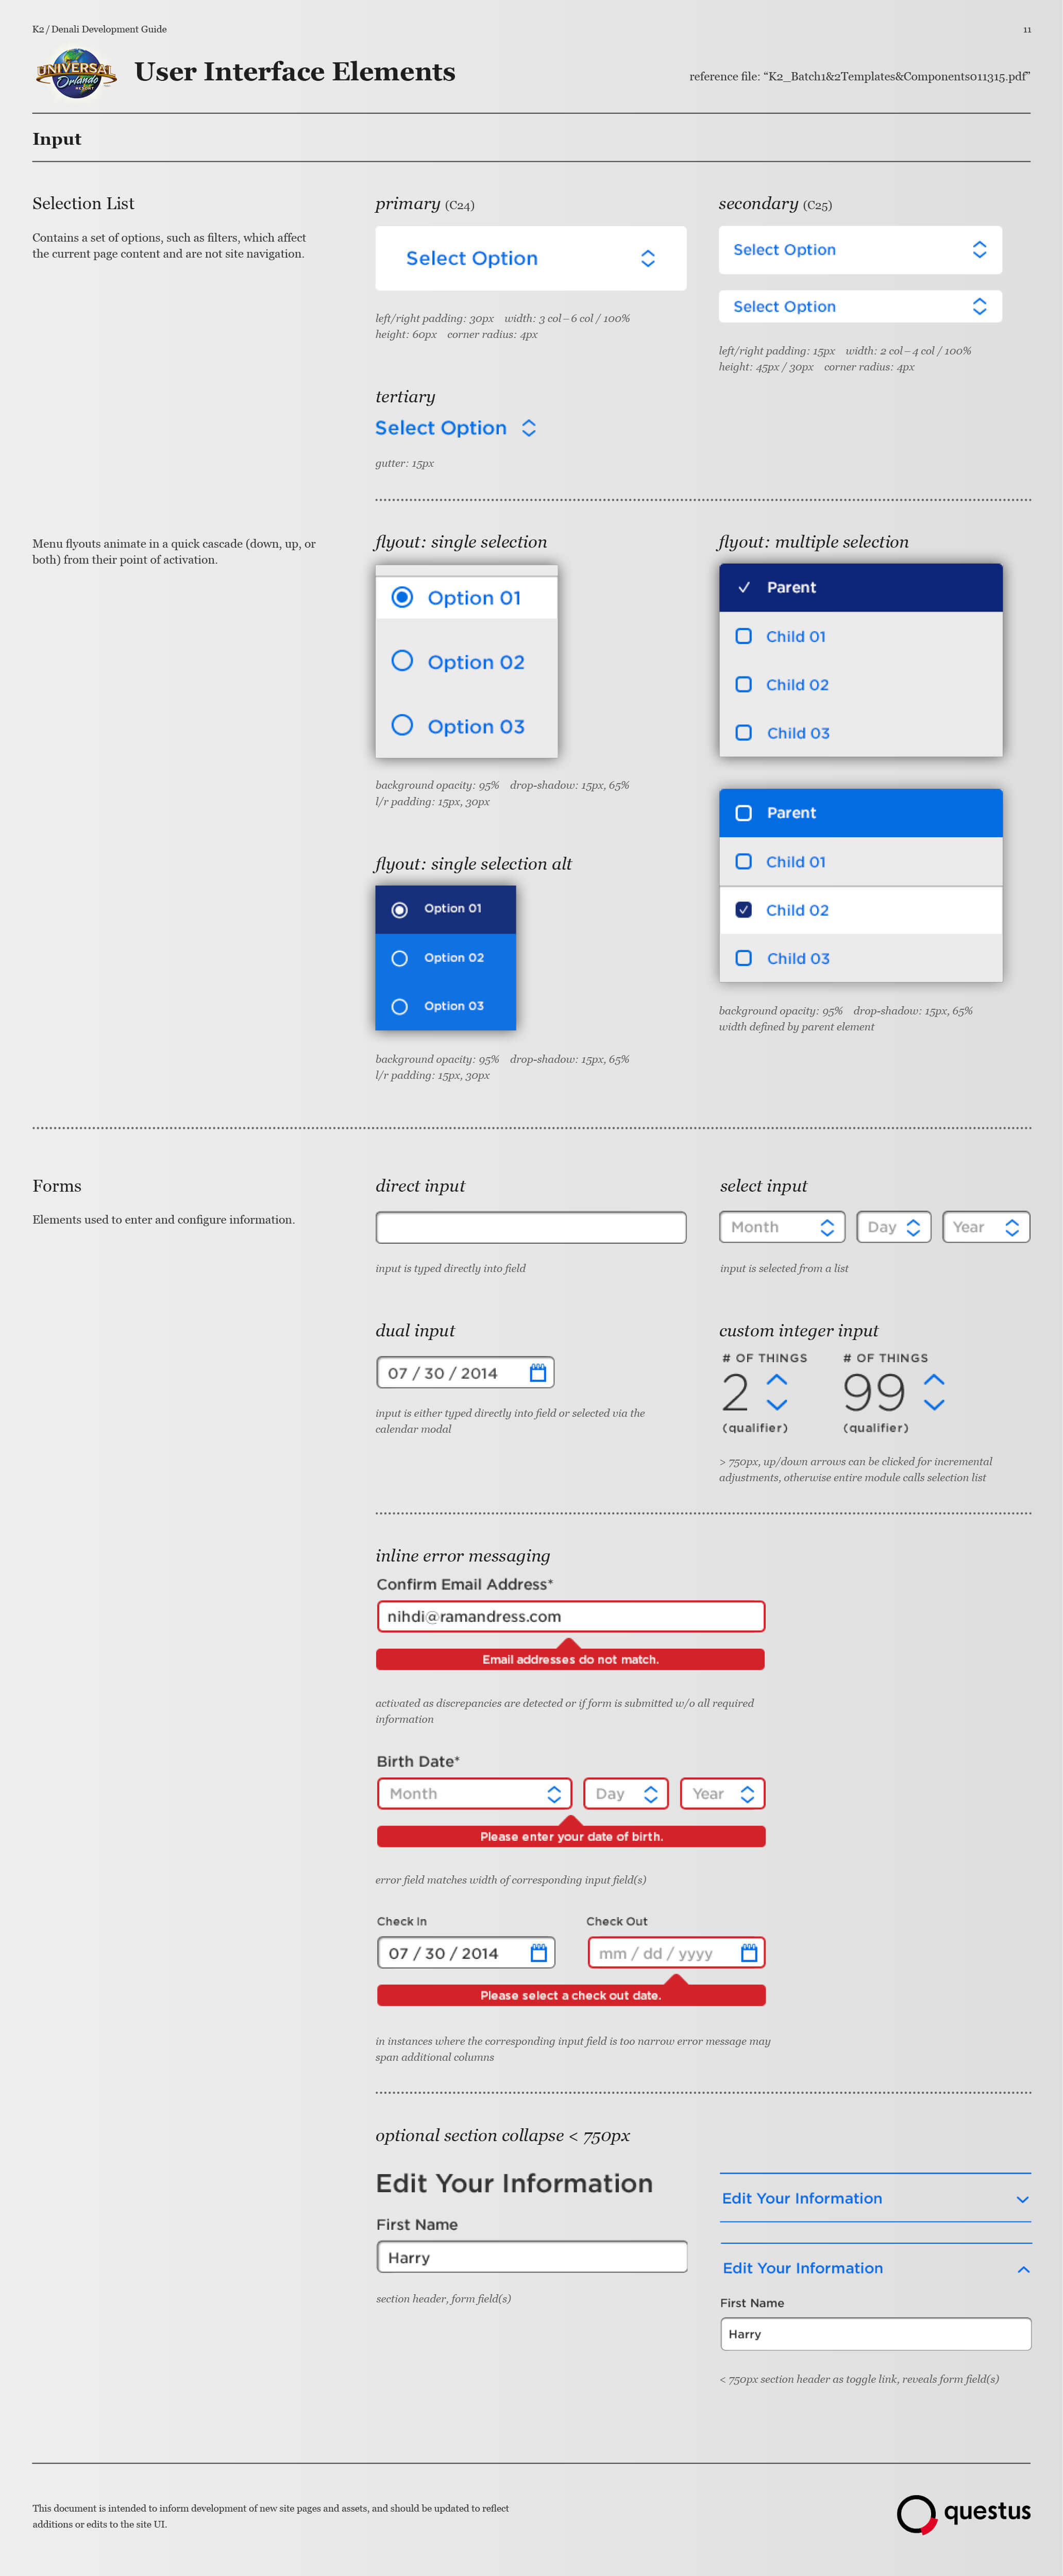Click checkmark icon in dark Parent row
Screen dimensions: 1063x2576
744,587
